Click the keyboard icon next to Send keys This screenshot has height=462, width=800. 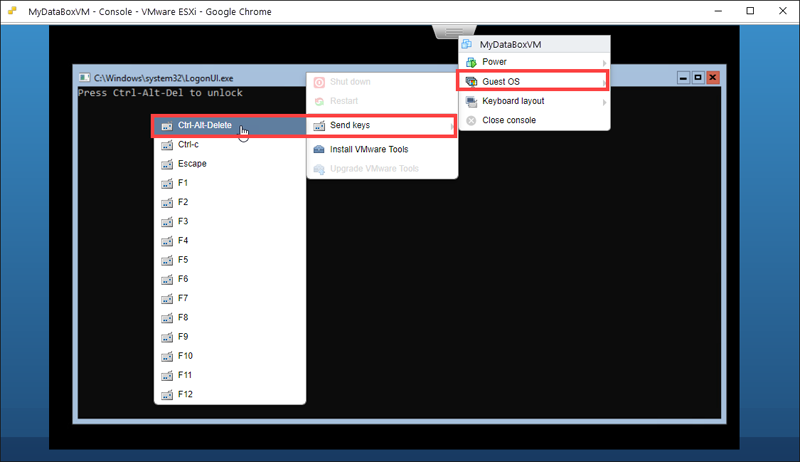click(319, 125)
